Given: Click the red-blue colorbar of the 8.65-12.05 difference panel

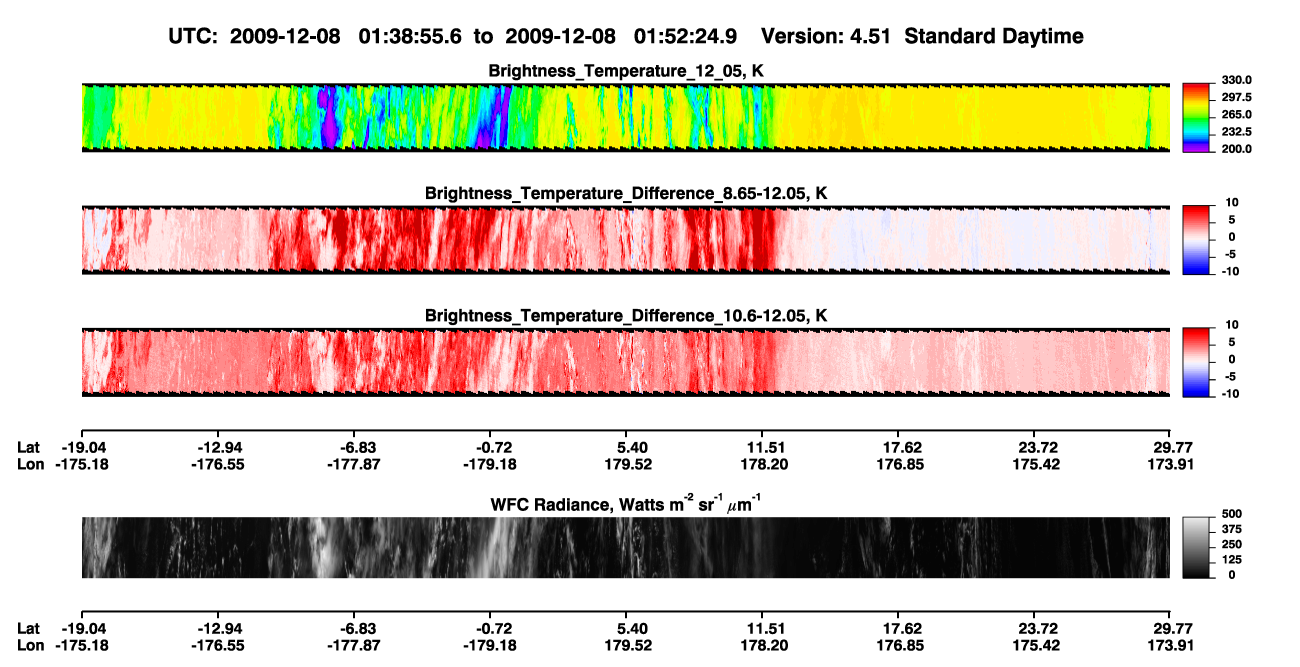Looking at the screenshot, I should (1198, 239).
